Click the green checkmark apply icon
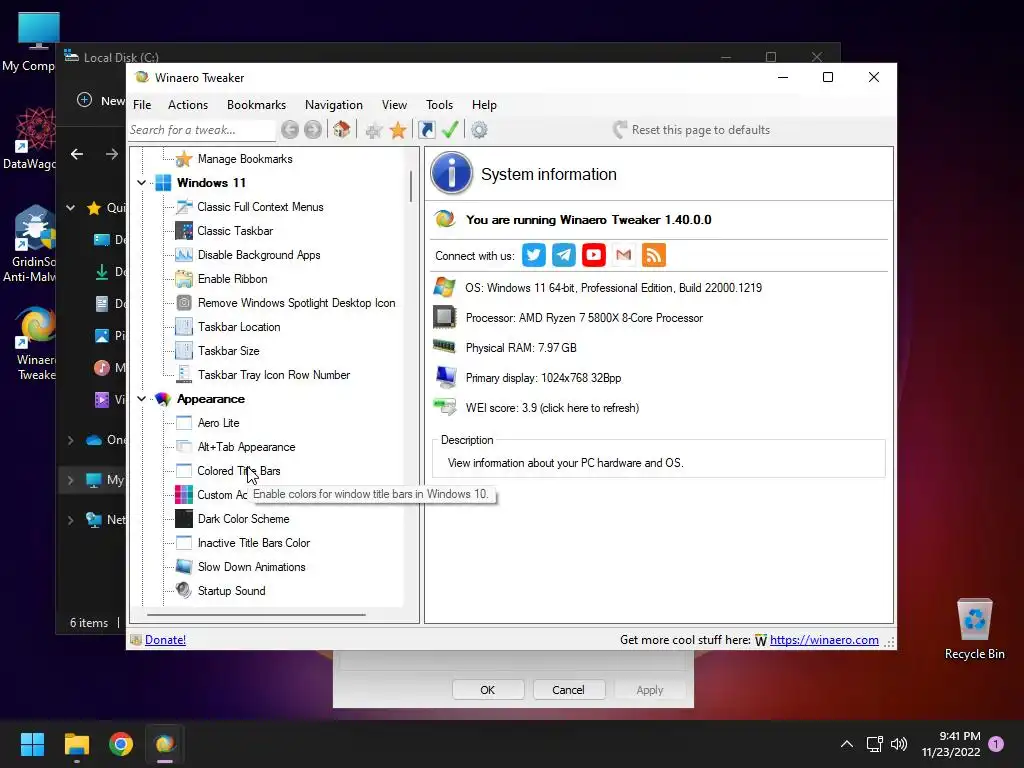Viewport: 1024px width, 768px height. pos(450,129)
